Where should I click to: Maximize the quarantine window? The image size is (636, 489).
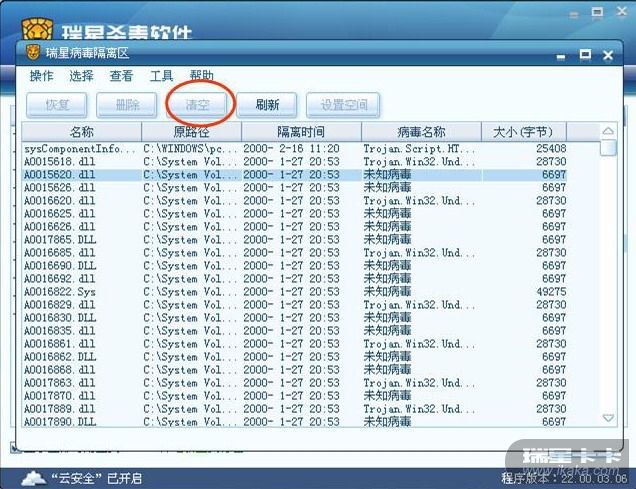(x=585, y=54)
